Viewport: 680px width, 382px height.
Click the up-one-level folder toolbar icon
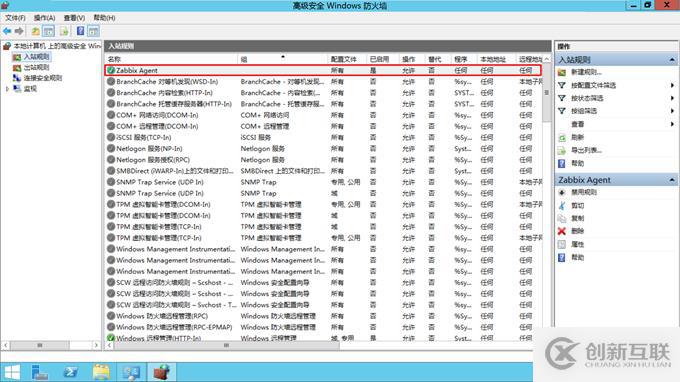36,31
